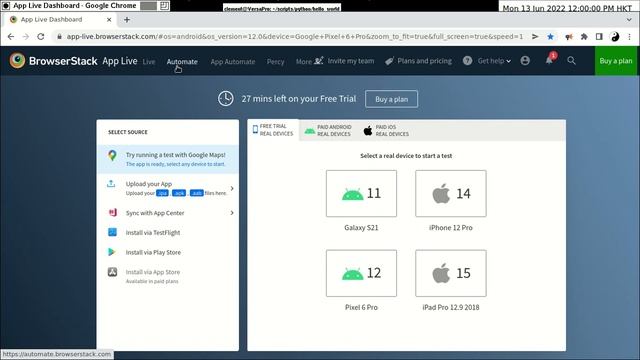Click the megaphone extension icon
Screen dimensions: 640x360
pos(569,37)
